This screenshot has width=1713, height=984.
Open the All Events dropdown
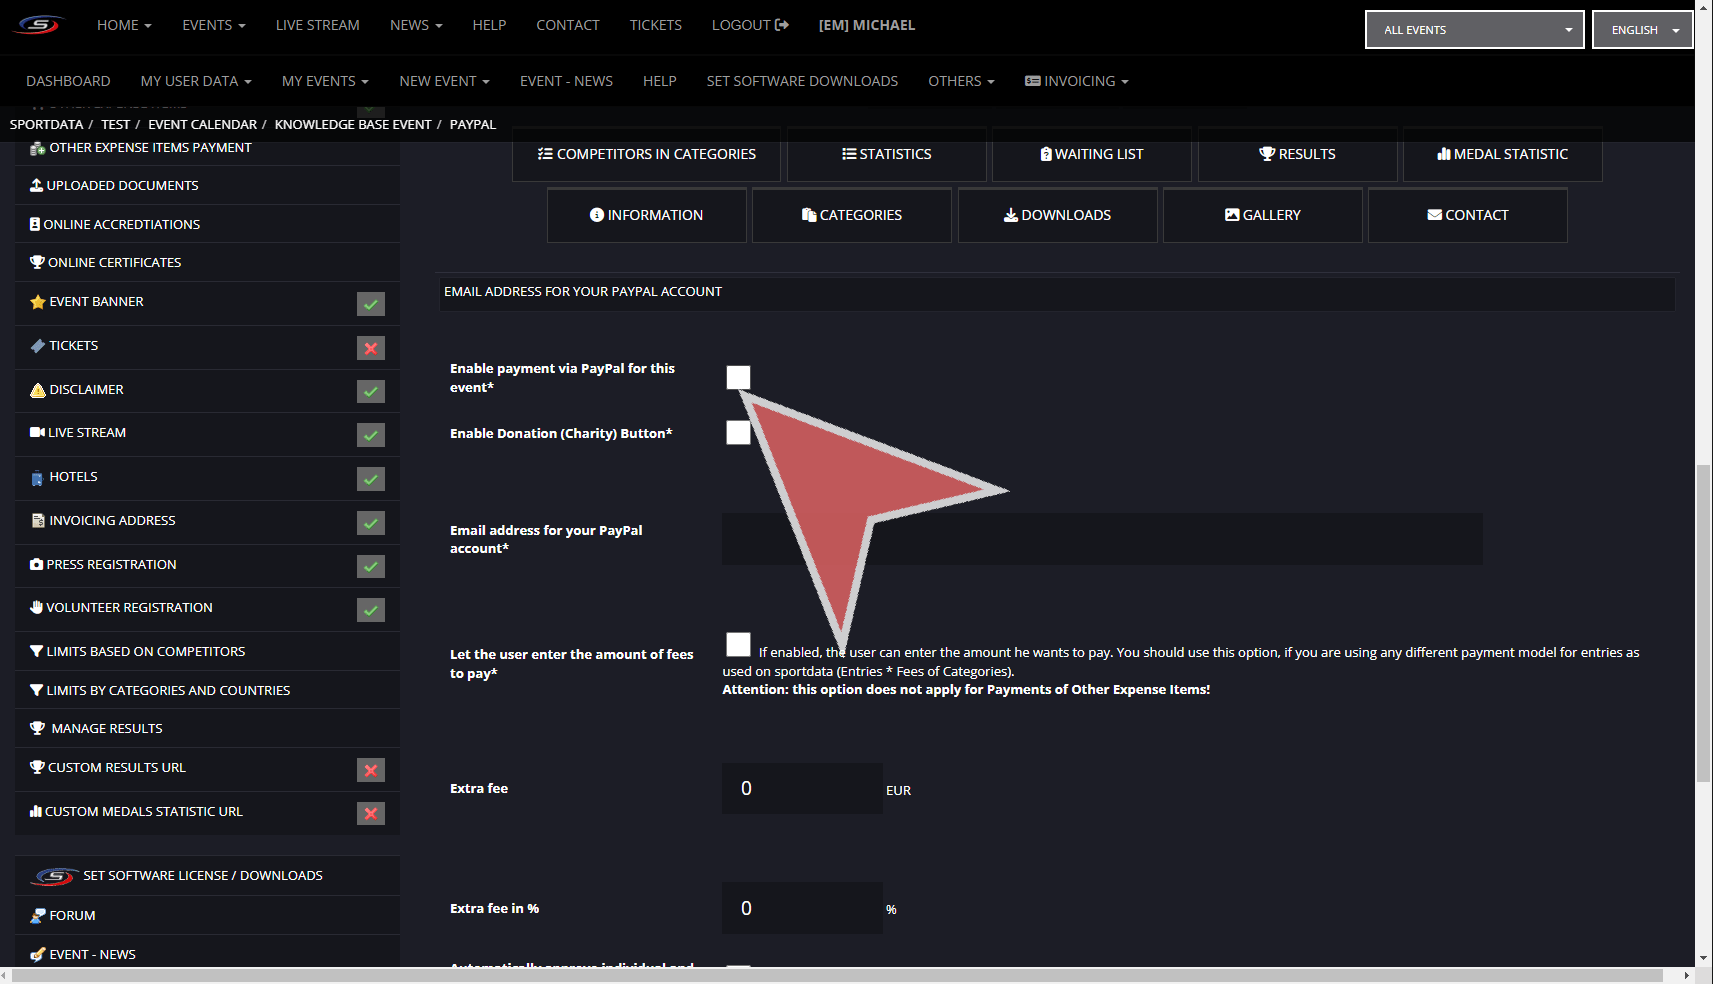click(x=1474, y=30)
